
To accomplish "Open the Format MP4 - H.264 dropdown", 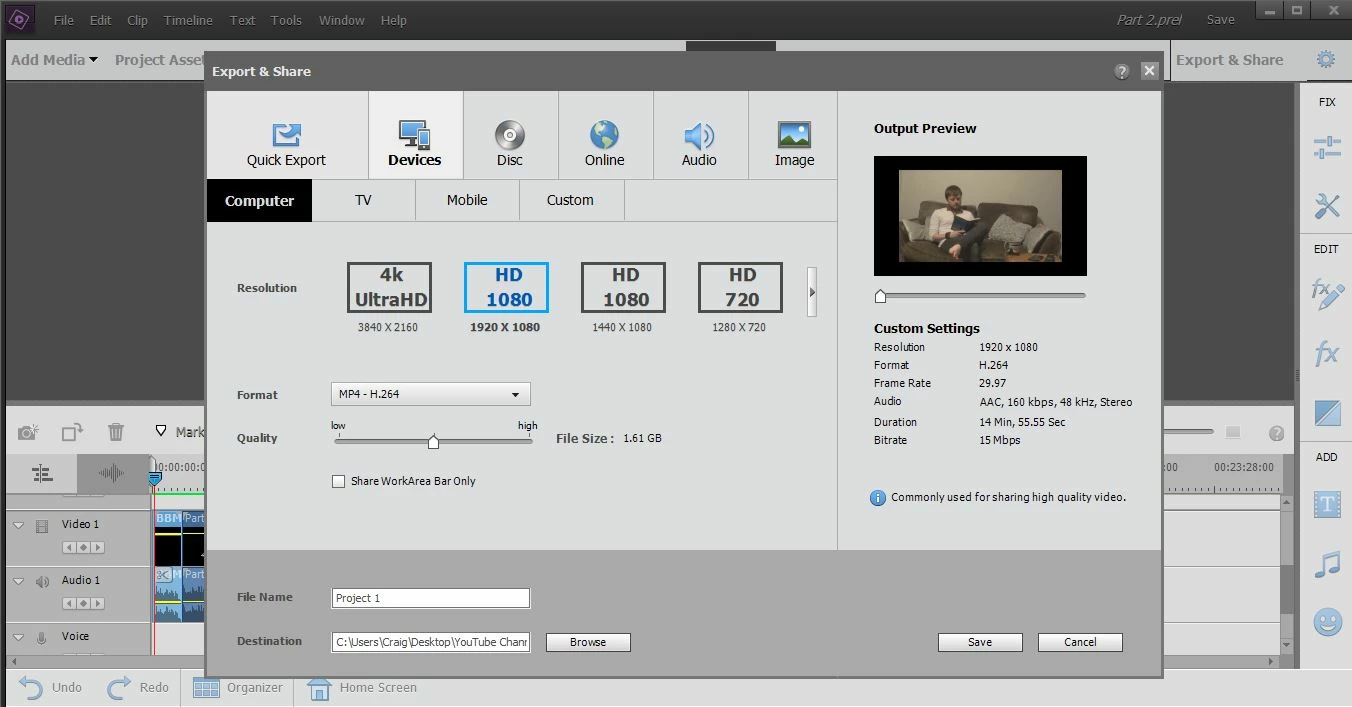I will coord(430,394).
